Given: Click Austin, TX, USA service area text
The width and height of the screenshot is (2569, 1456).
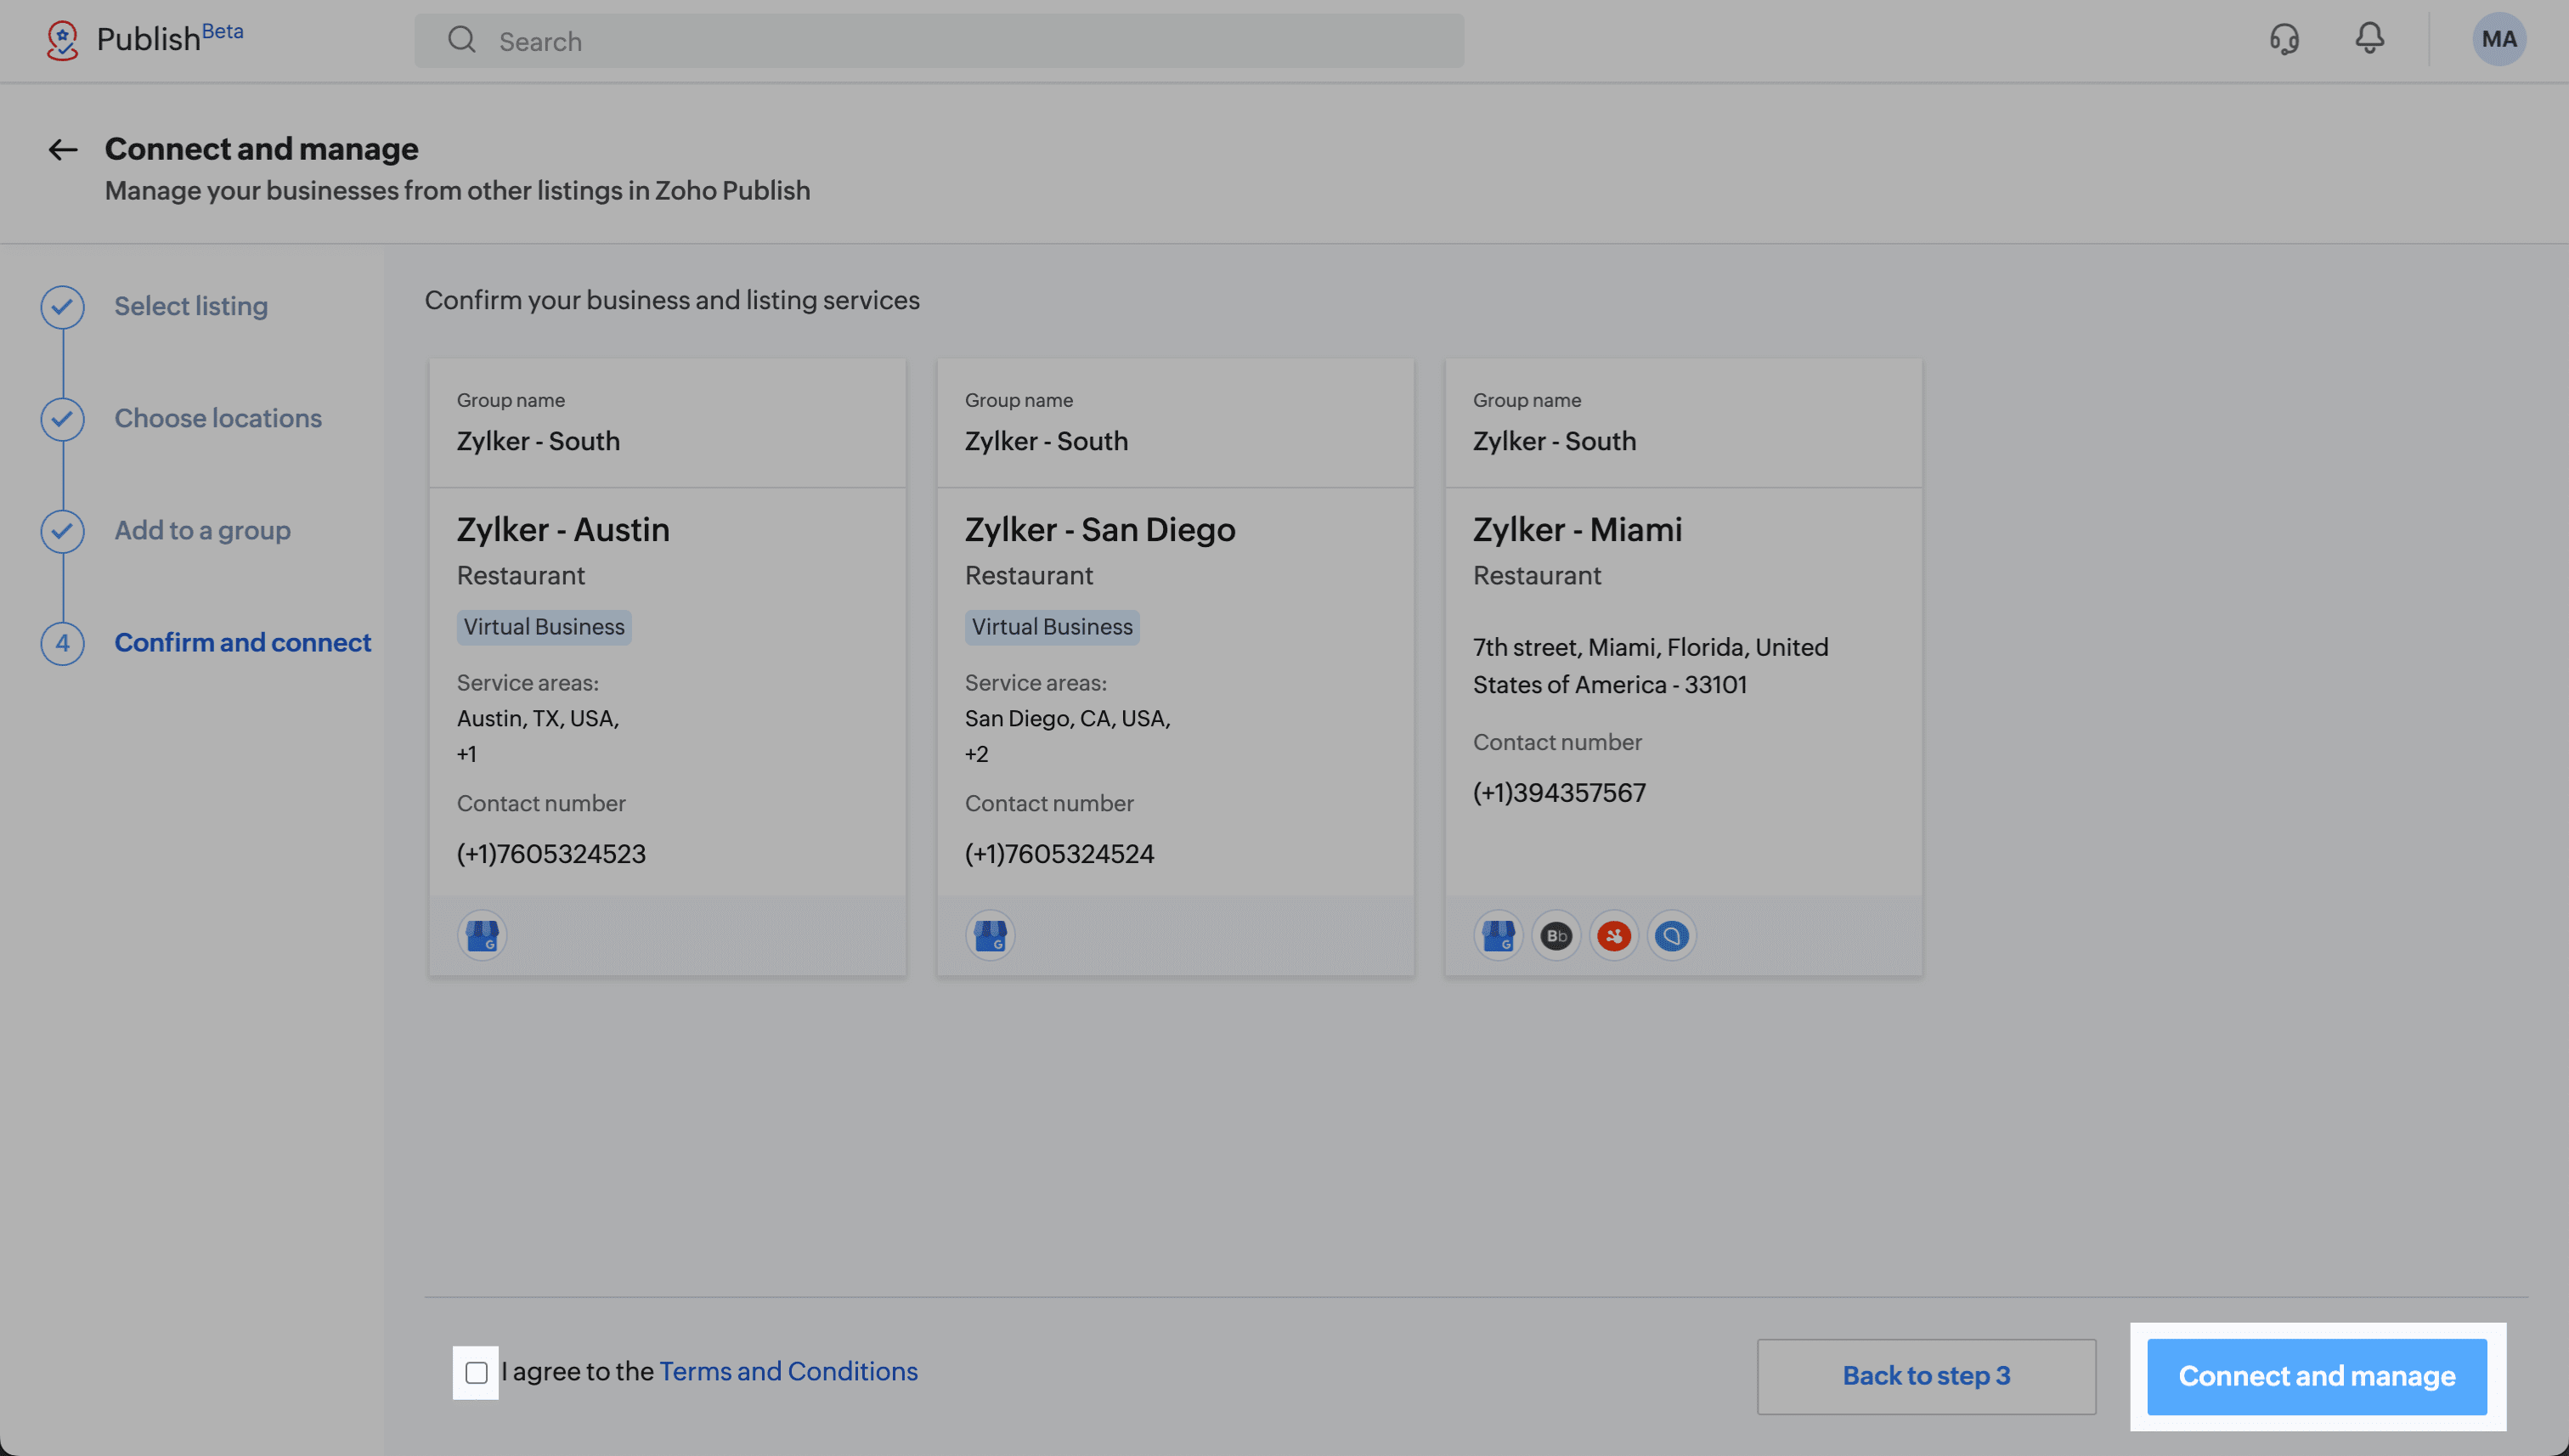Looking at the screenshot, I should 538,718.
